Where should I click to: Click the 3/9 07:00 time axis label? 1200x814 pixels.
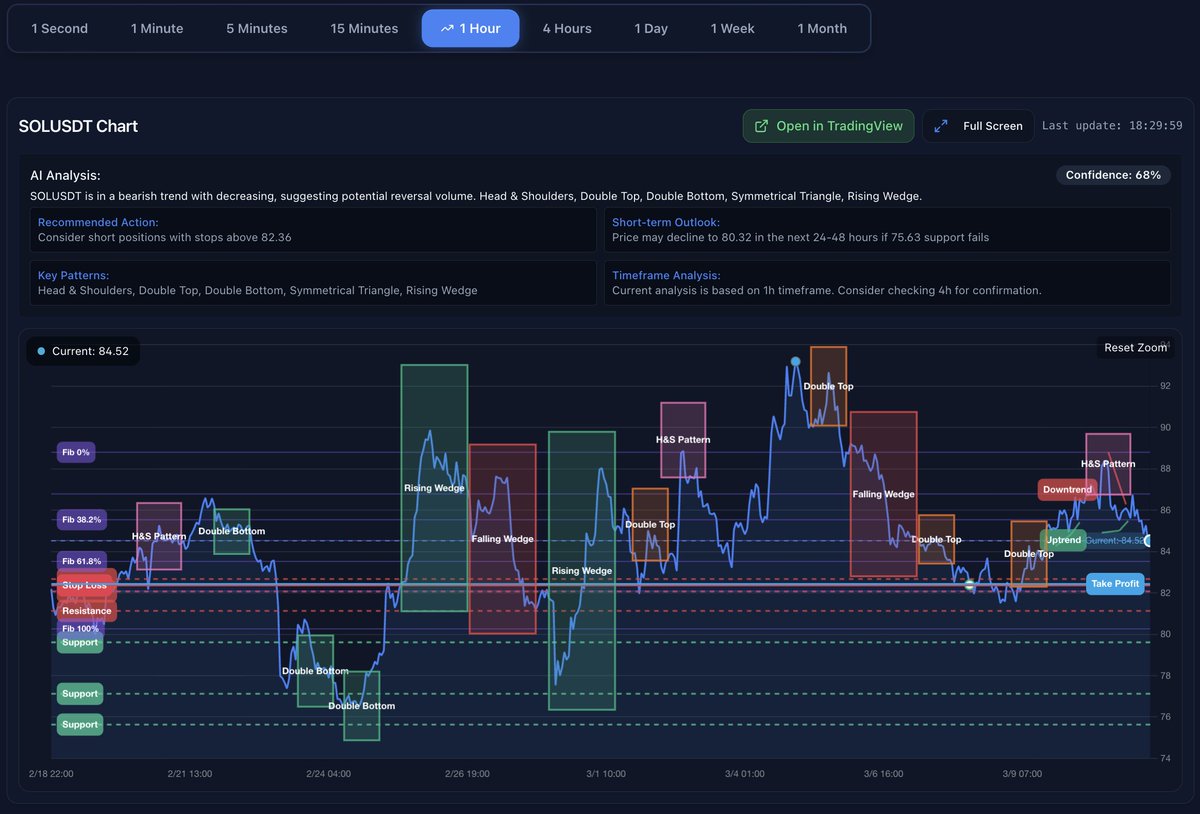tap(1022, 773)
